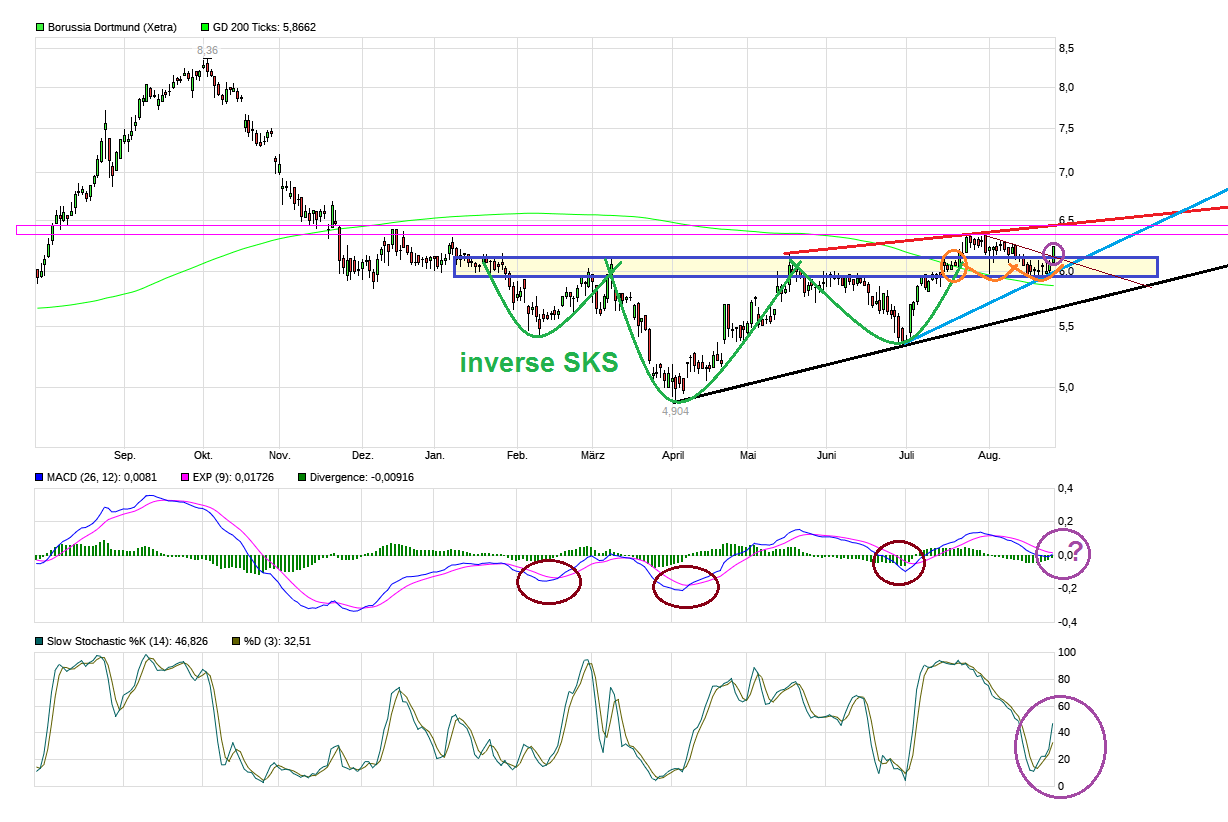The height and width of the screenshot is (822, 1228).
Task: Click the Juli month axis label
Action: tap(907, 455)
